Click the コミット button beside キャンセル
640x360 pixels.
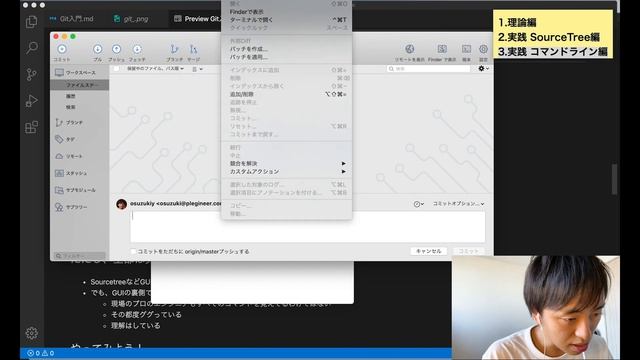[468, 251]
